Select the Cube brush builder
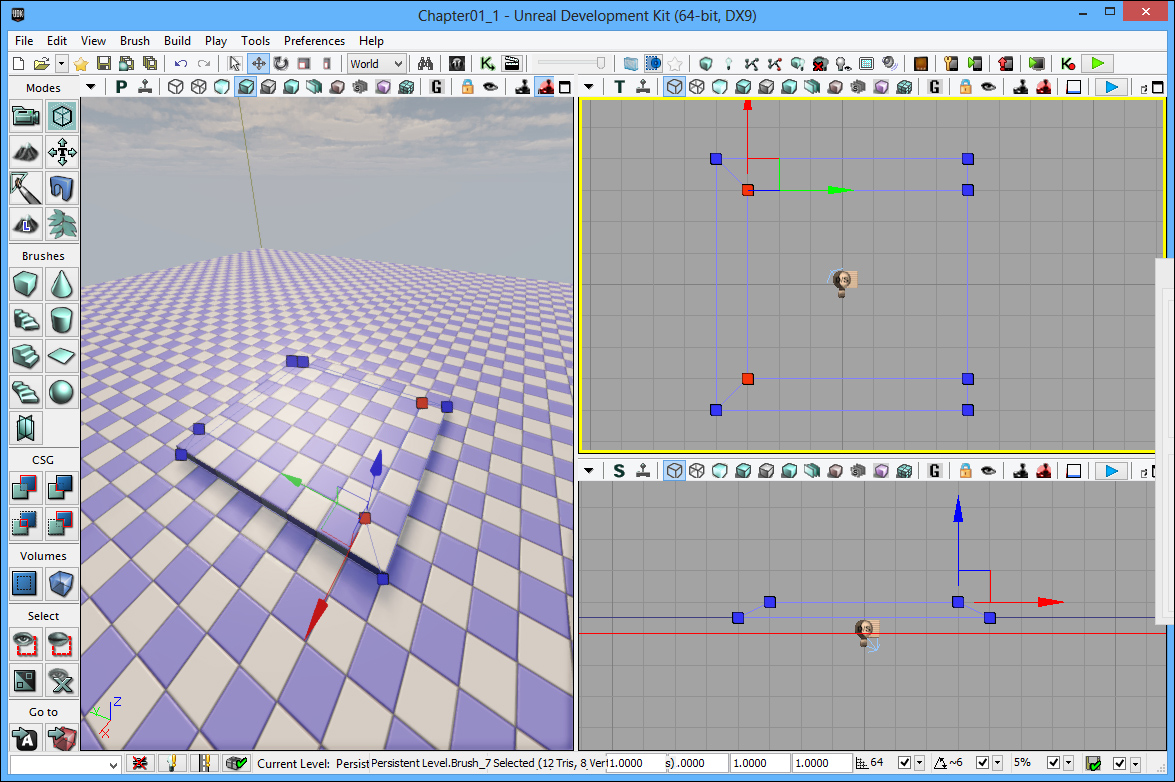The image size is (1175, 782). tap(26, 285)
